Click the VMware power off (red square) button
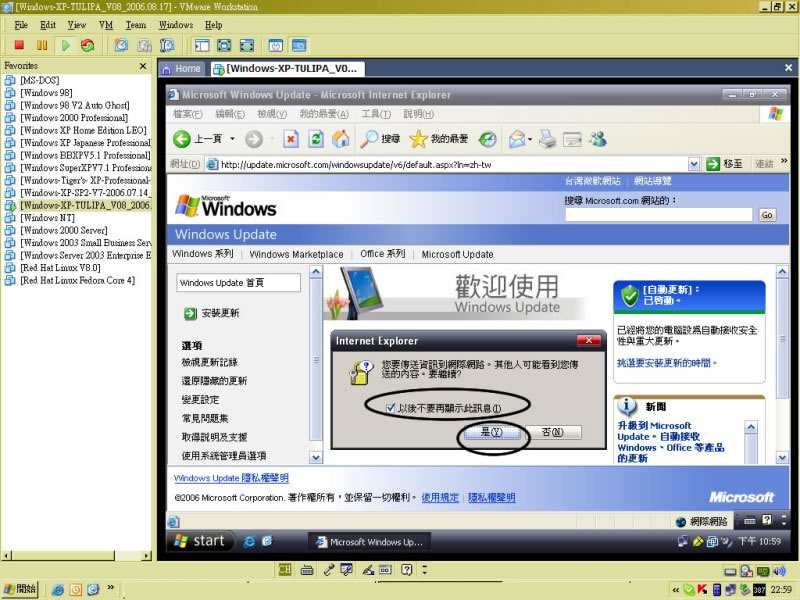Screen dimensions: 800x600 [x=19, y=45]
